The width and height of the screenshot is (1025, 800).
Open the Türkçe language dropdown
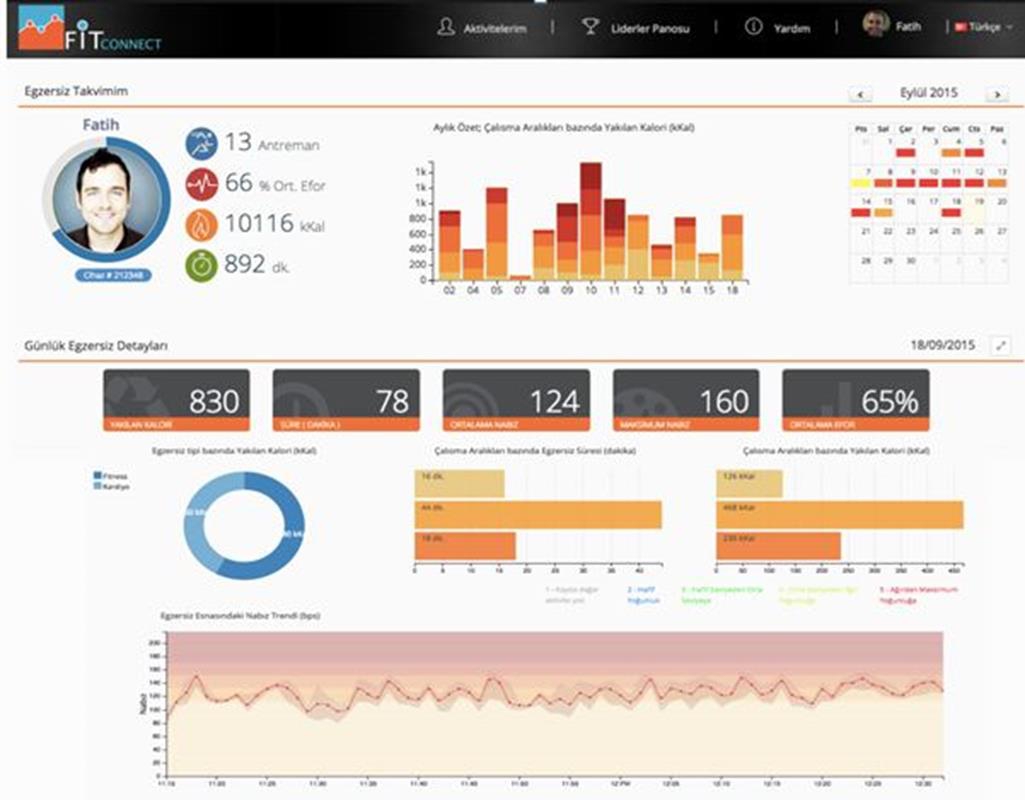tap(983, 27)
